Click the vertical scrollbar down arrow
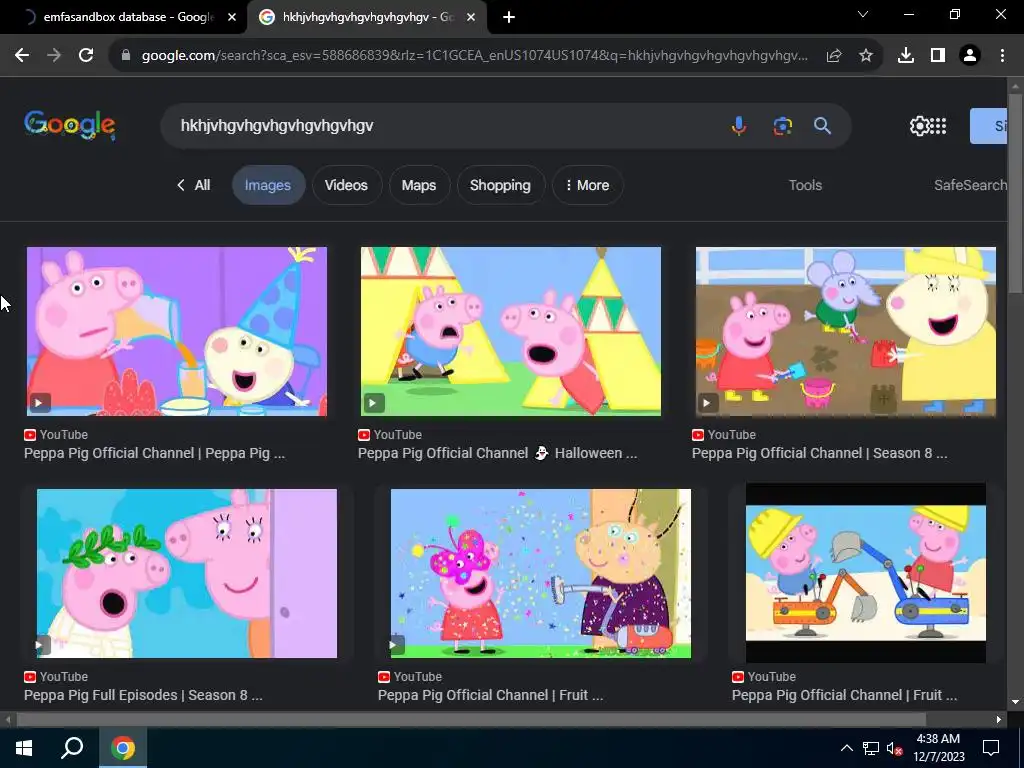Screen dimensions: 1024x768 pos(1015,702)
